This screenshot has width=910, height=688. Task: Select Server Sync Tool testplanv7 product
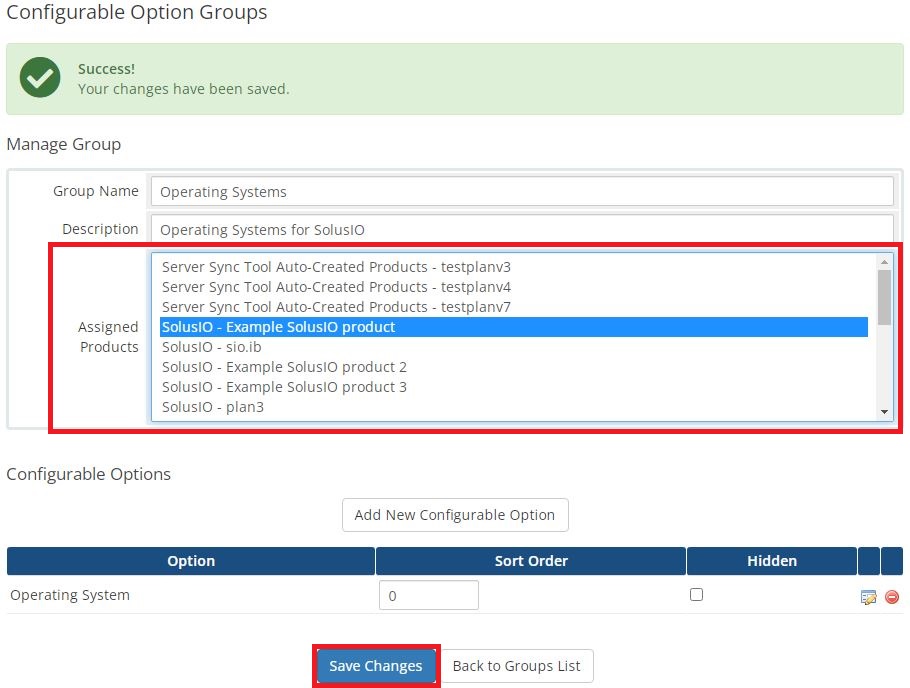[336, 307]
